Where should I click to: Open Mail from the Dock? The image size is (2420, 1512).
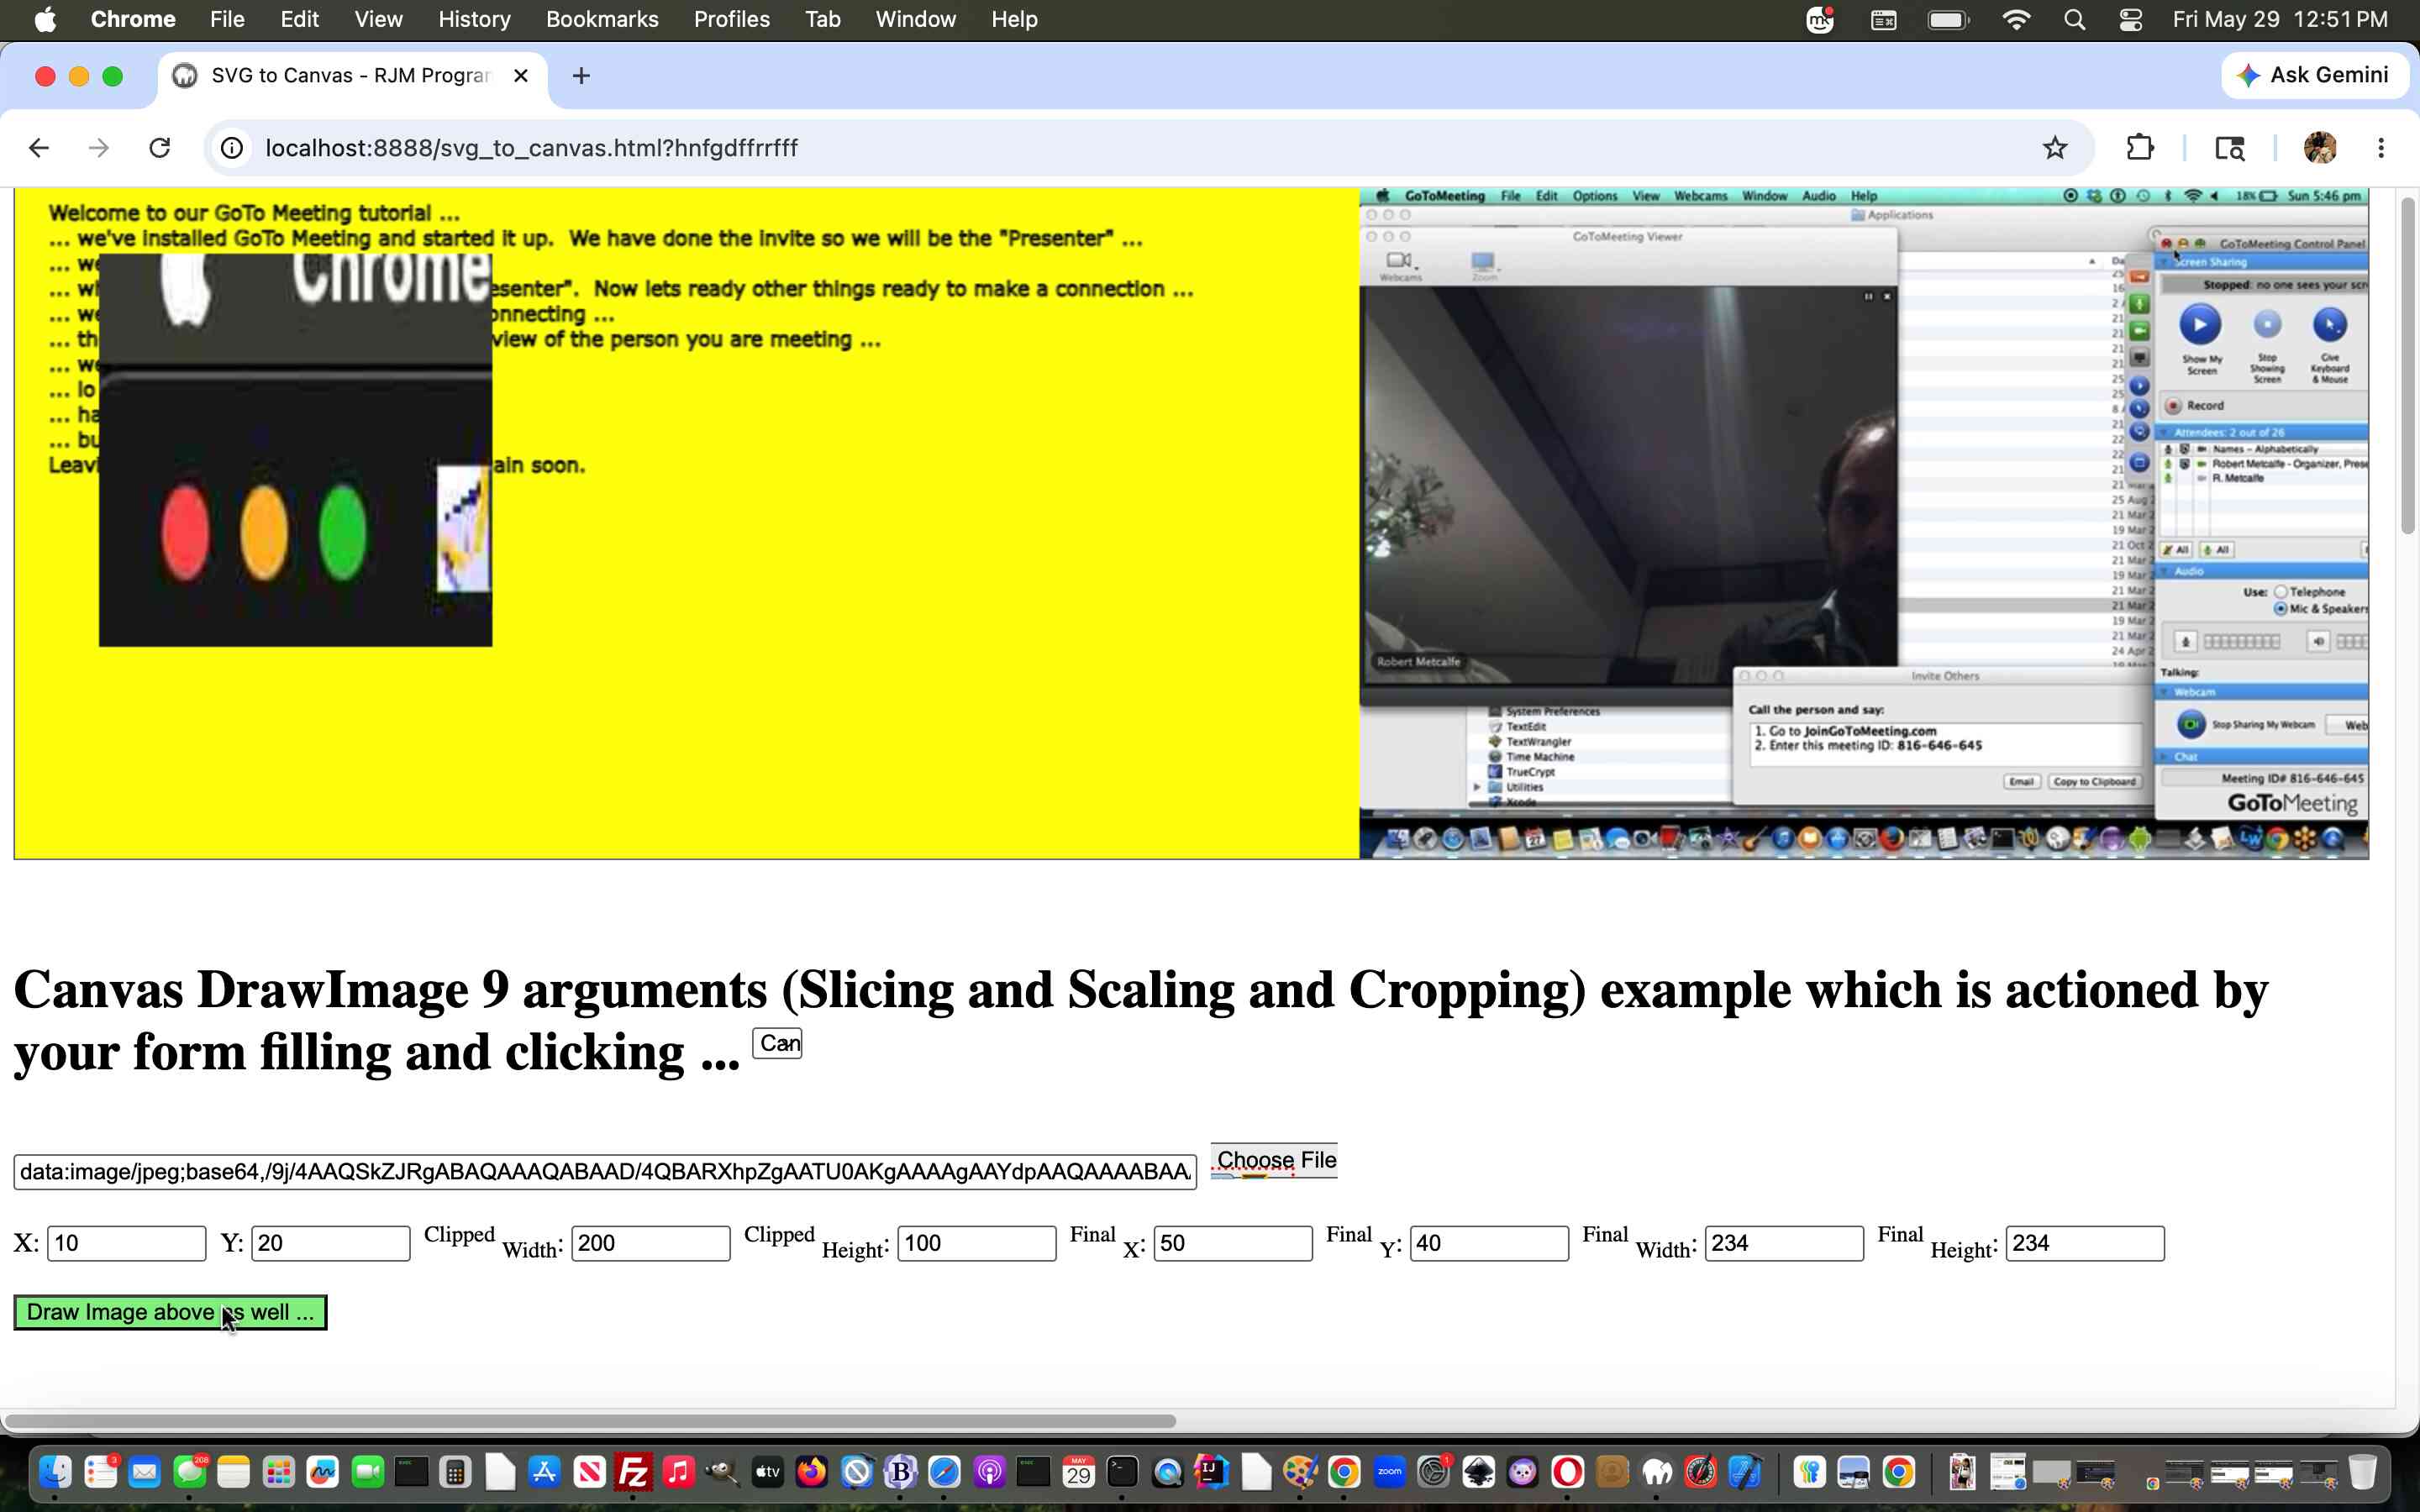pos(145,1472)
